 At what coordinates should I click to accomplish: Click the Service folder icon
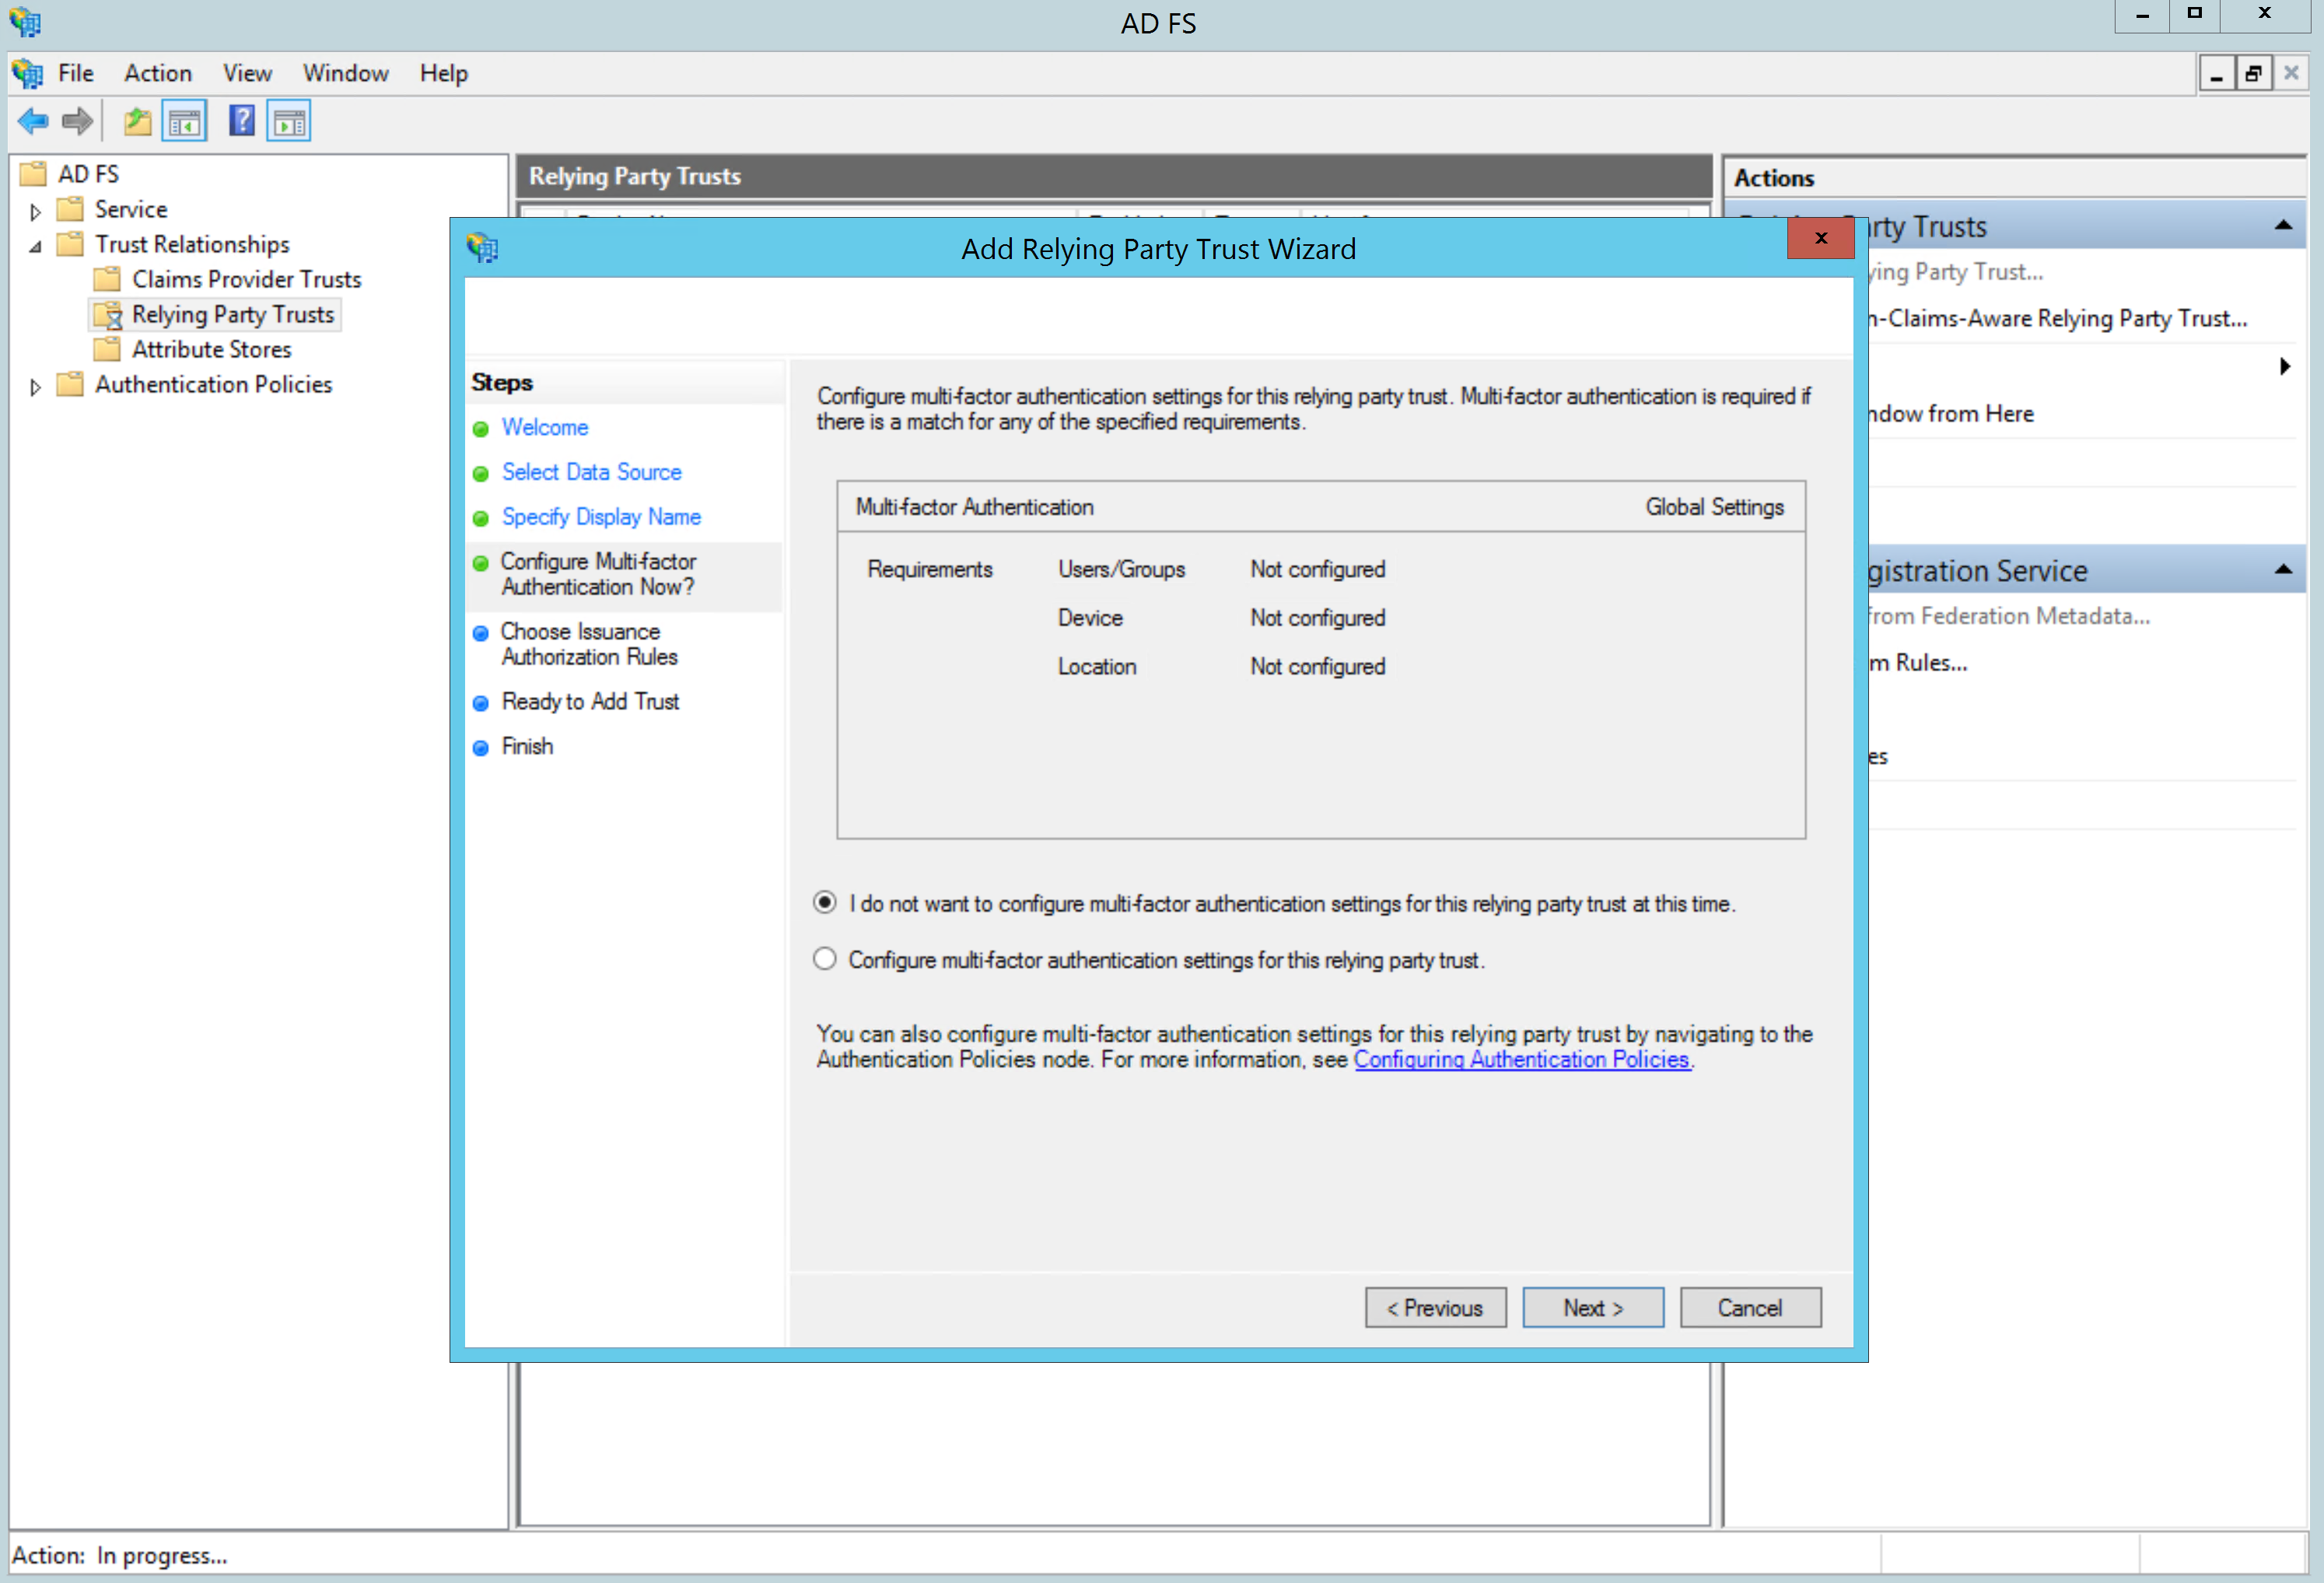click(70, 209)
